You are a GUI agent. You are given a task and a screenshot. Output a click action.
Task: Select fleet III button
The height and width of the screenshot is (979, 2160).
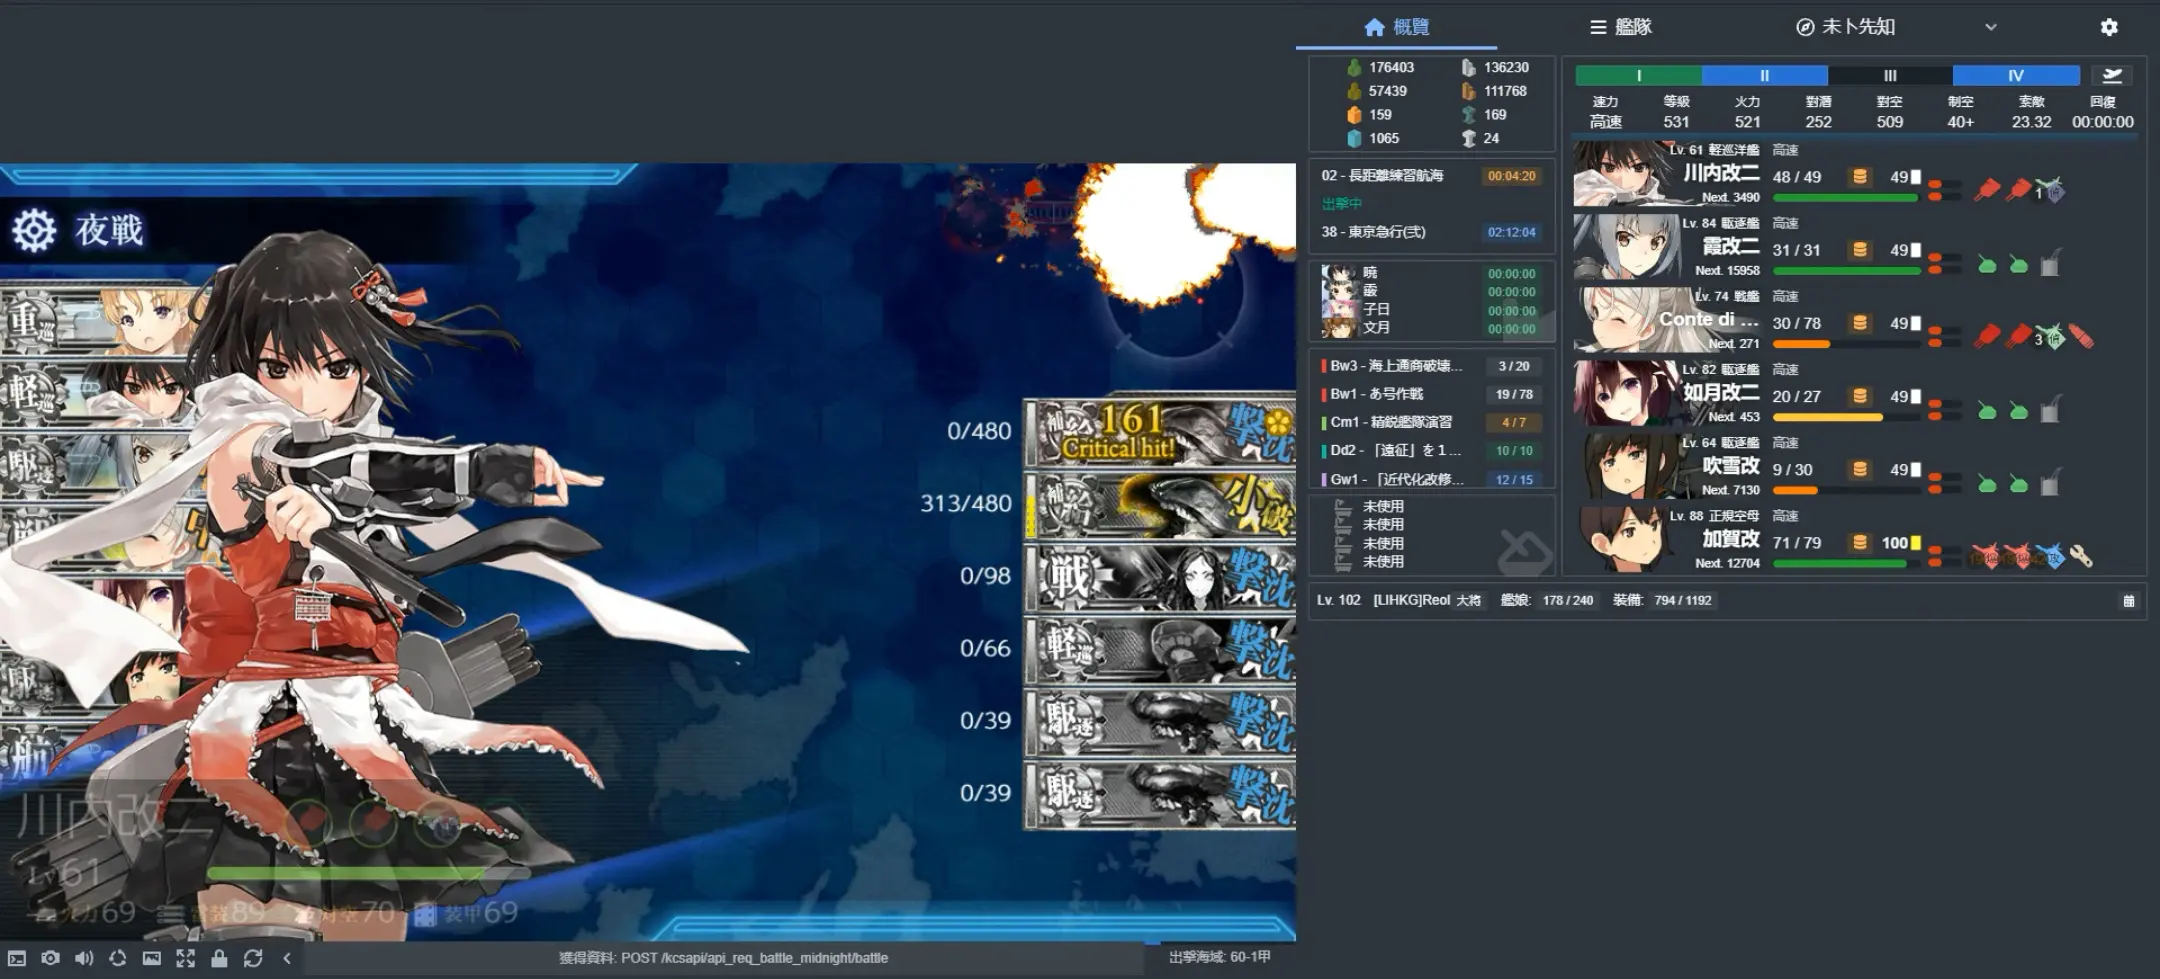(x=1890, y=75)
